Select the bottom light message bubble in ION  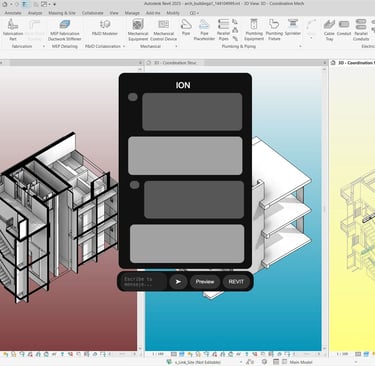click(187, 244)
